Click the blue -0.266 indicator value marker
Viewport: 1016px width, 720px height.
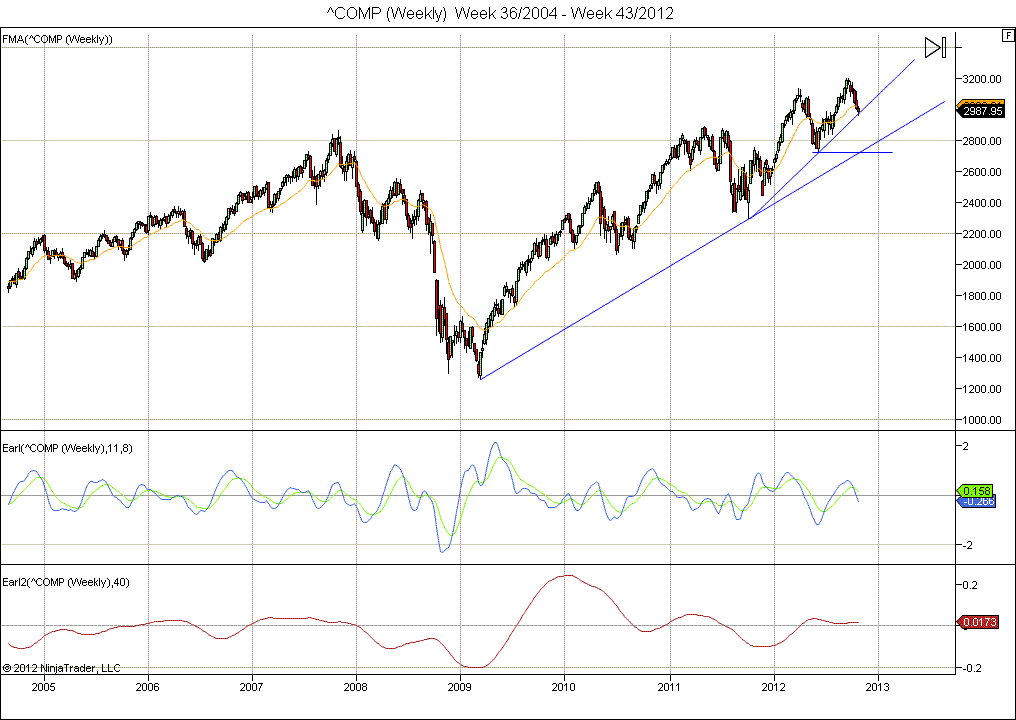pyautogui.click(x=978, y=503)
